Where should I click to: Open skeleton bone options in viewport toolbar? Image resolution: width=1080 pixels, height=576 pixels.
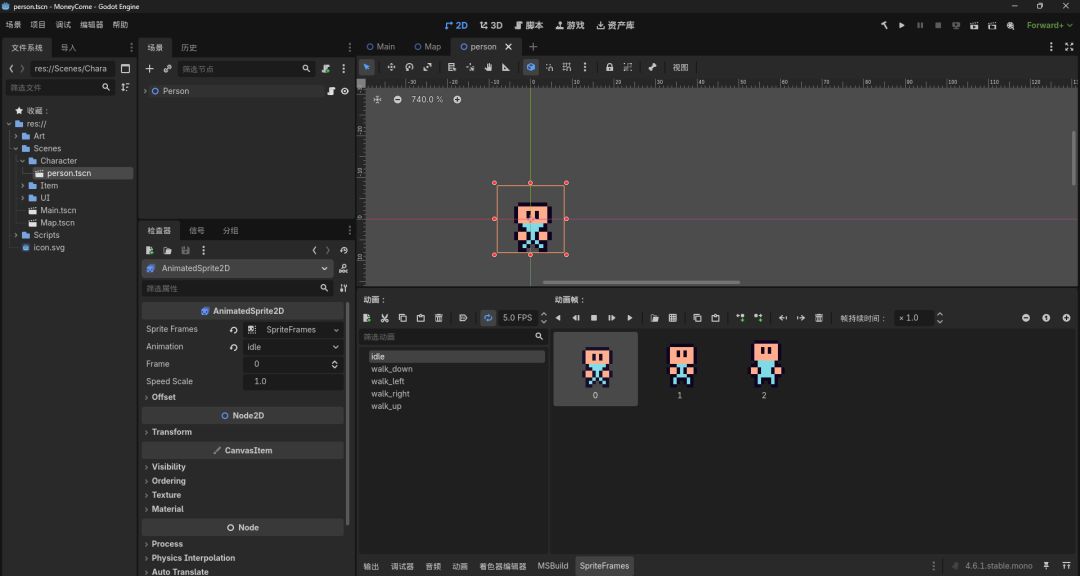point(652,67)
